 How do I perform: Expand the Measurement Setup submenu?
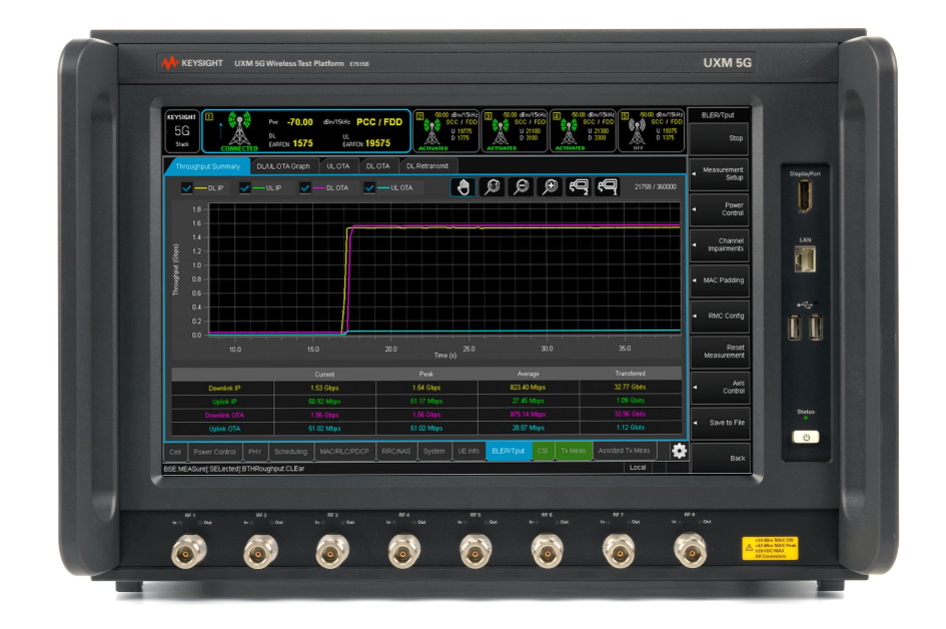(x=719, y=174)
